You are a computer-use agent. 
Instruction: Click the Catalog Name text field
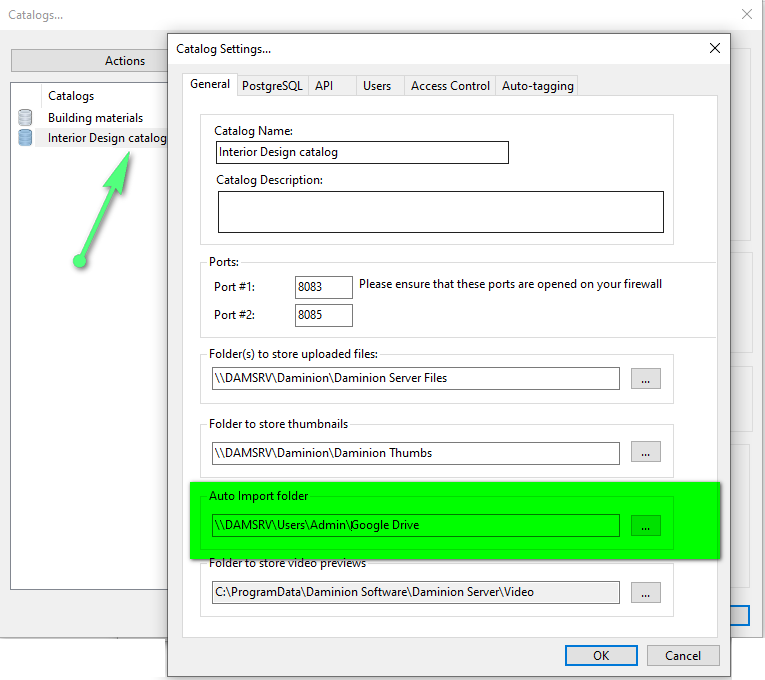point(362,152)
